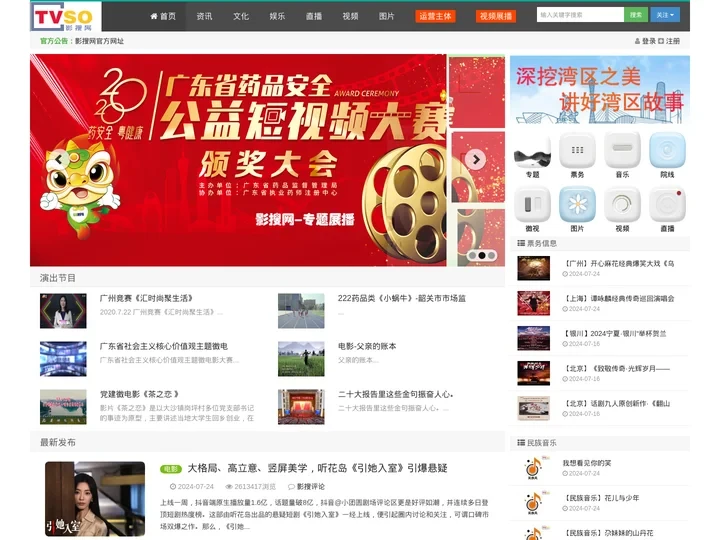Open thumbnail for 二十大报告 article
720x540 pixels.
tap(301, 407)
